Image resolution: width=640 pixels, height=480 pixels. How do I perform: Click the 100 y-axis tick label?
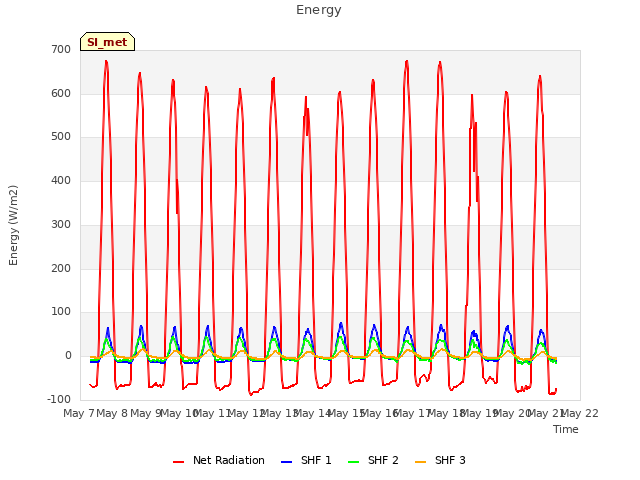pos(61,312)
